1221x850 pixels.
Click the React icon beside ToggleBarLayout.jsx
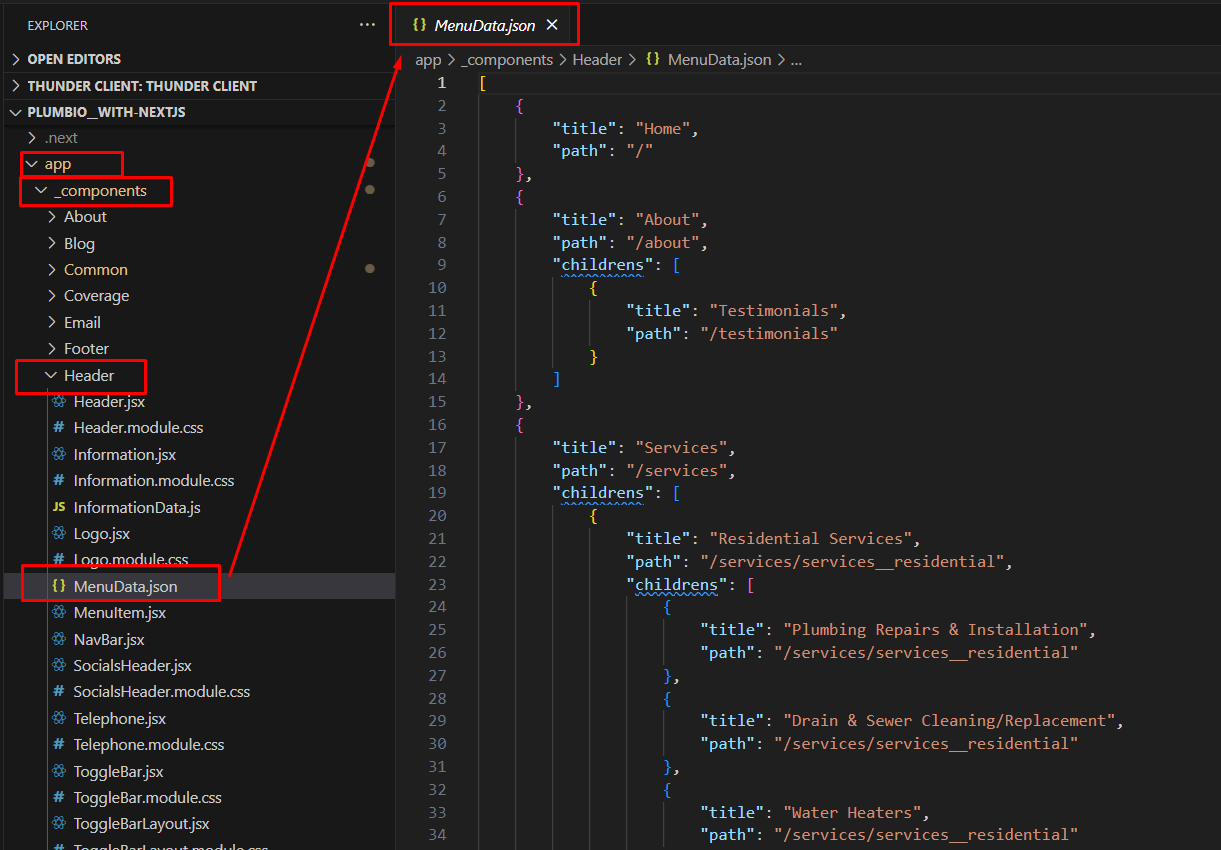click(59, 824)
